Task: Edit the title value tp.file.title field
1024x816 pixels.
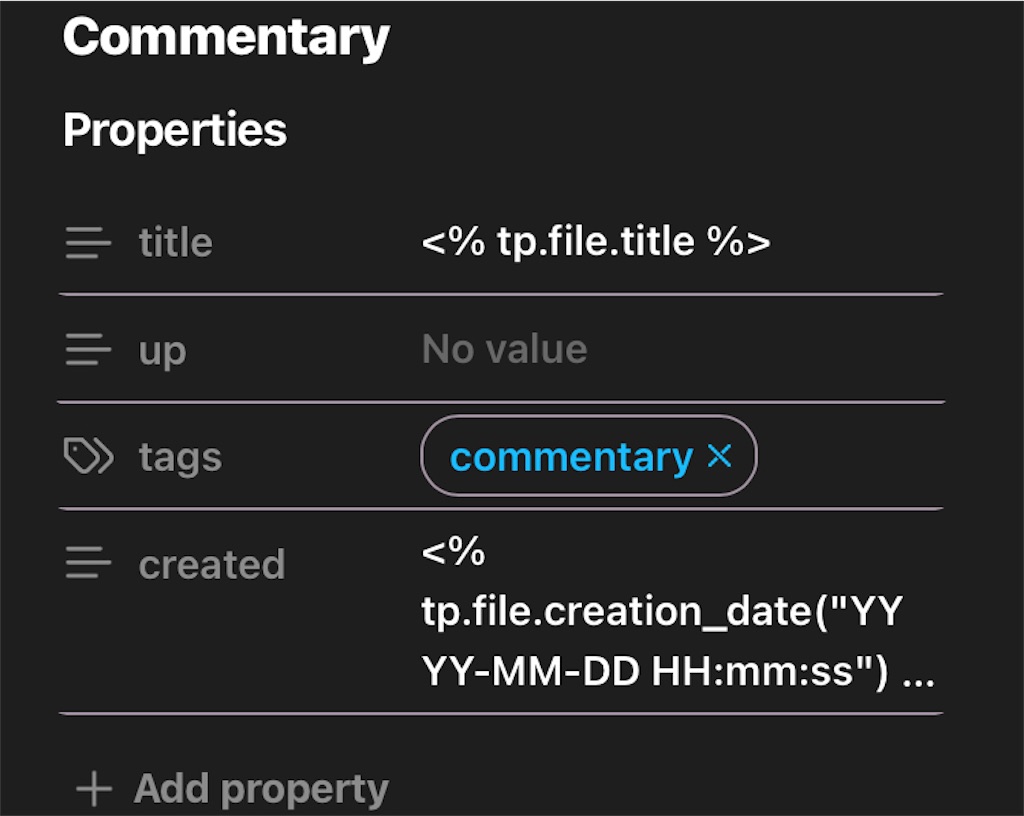Action: pyautogui.click(x=596, y=242)
